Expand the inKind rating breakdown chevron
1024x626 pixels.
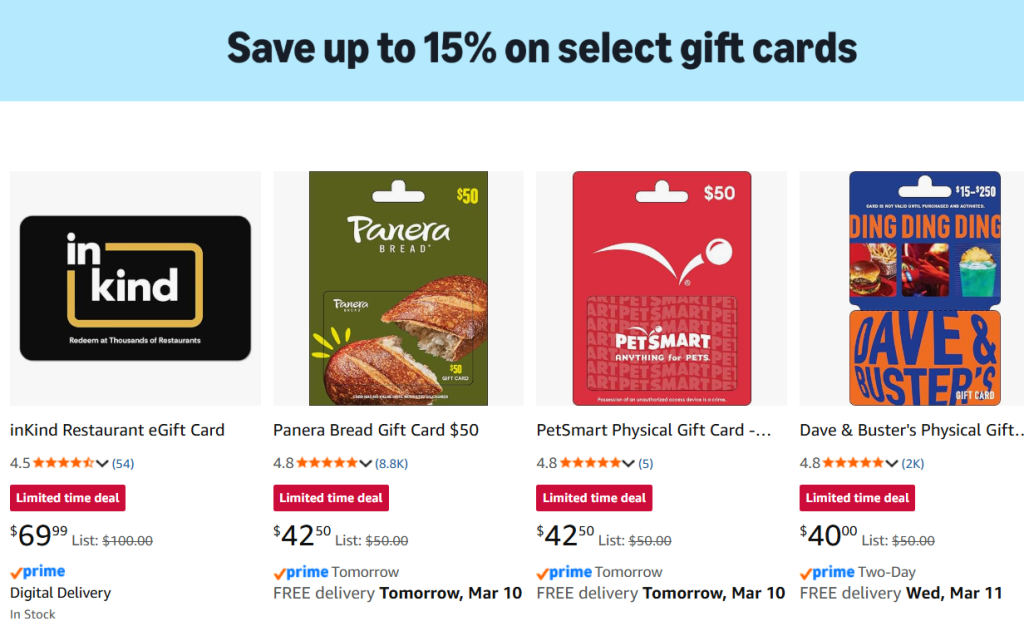[102, 463]
